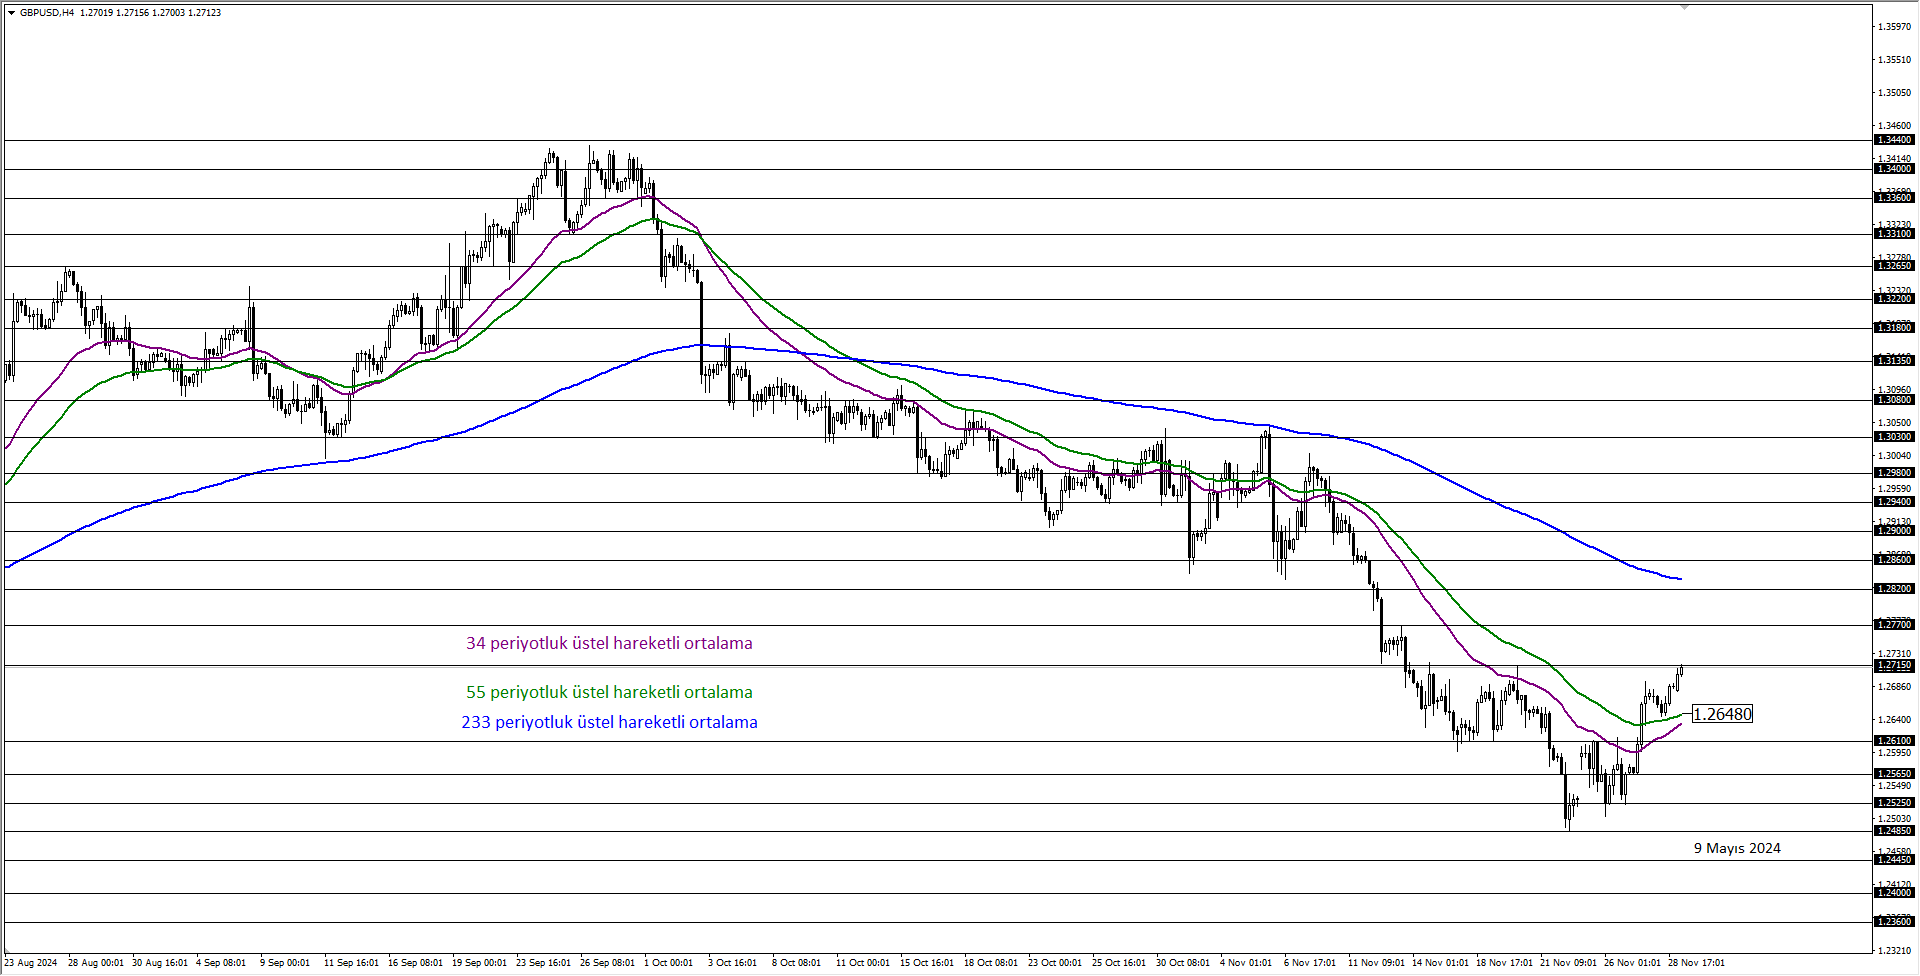Click the 1.30300 price level tag
The image size is (1920, 976).
tap(1894, 437)
